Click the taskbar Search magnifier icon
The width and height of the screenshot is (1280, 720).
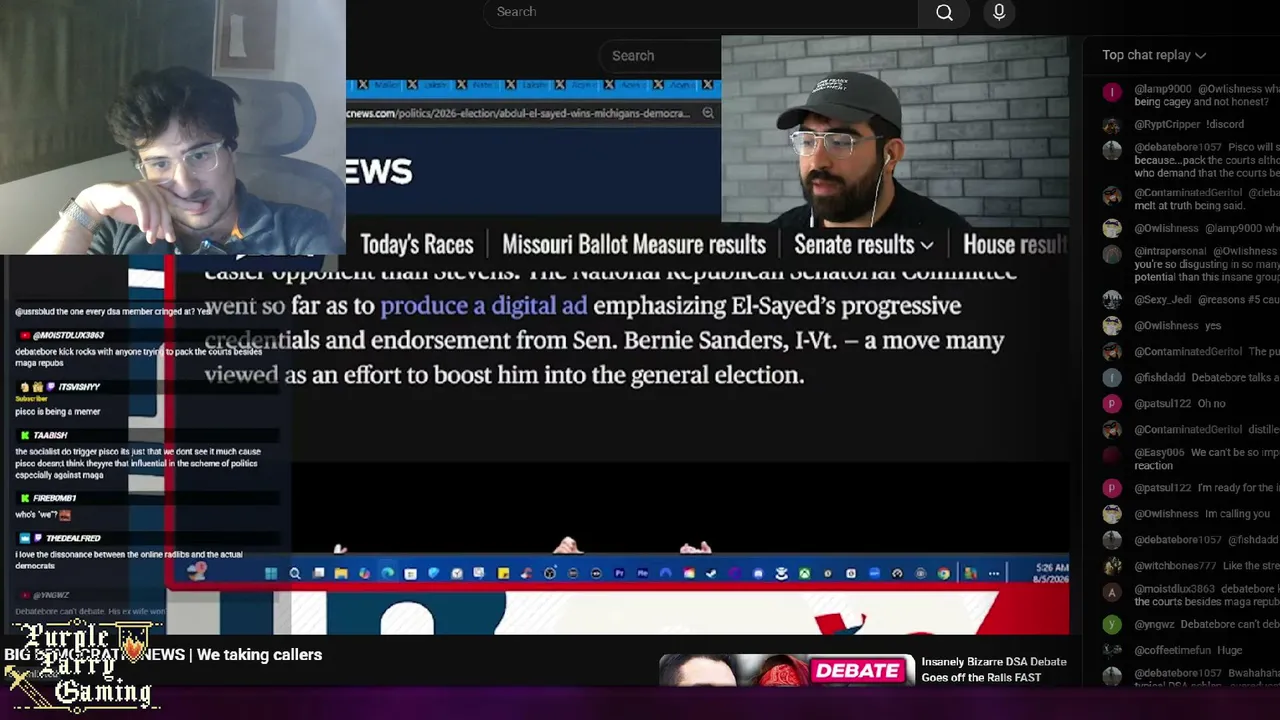click(x=295, y=574)
